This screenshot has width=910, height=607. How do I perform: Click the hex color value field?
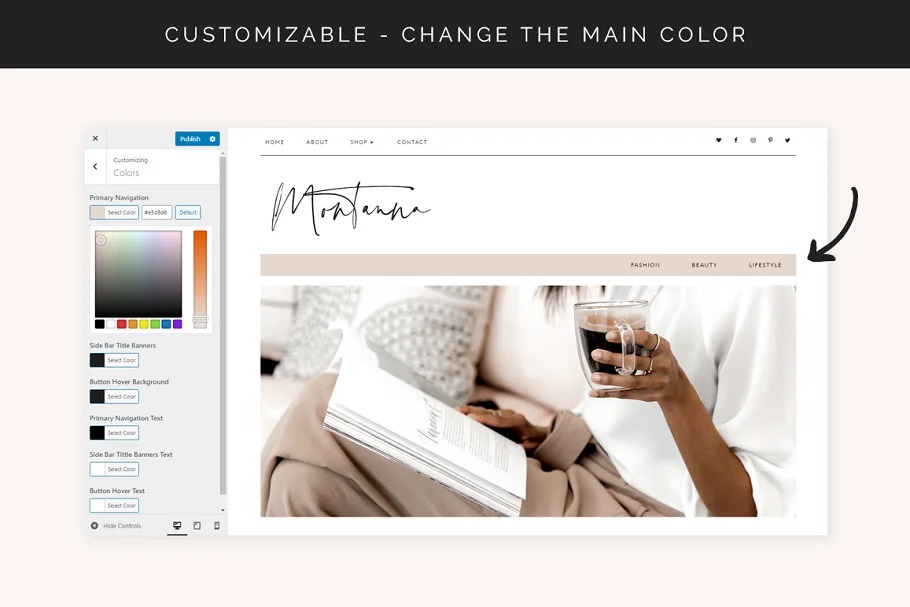[x=157, y=212]
